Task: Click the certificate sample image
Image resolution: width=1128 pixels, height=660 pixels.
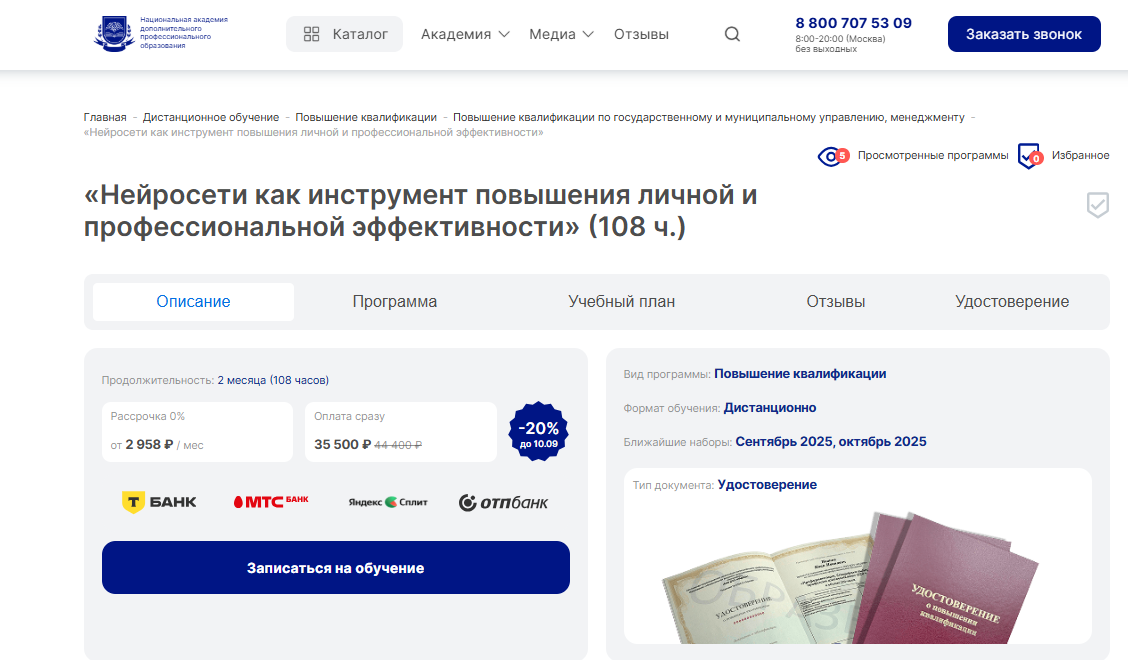Action: pos(851,577)
